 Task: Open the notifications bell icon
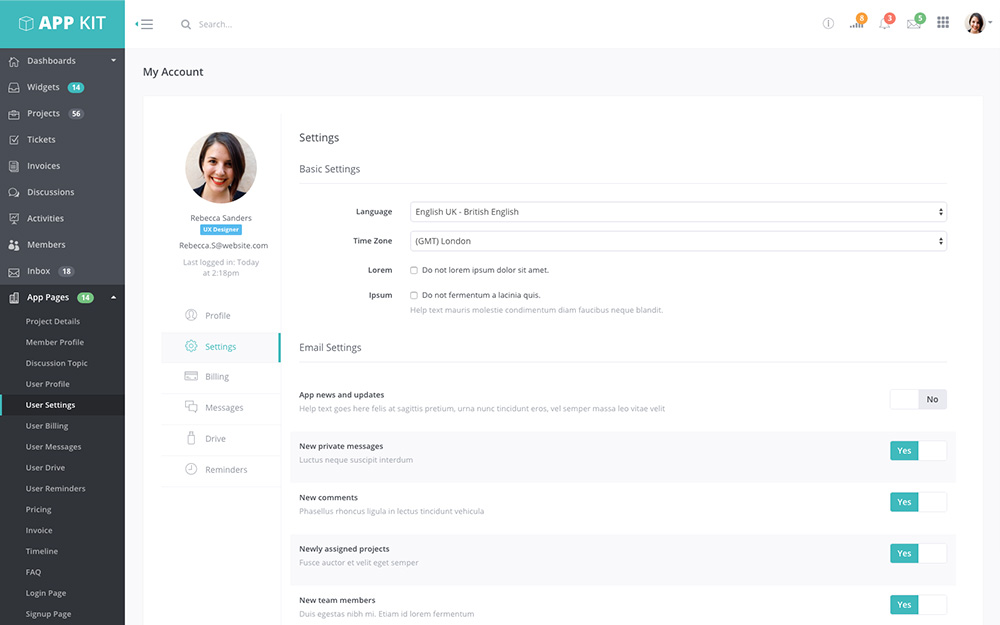click(x=884, y=24)
